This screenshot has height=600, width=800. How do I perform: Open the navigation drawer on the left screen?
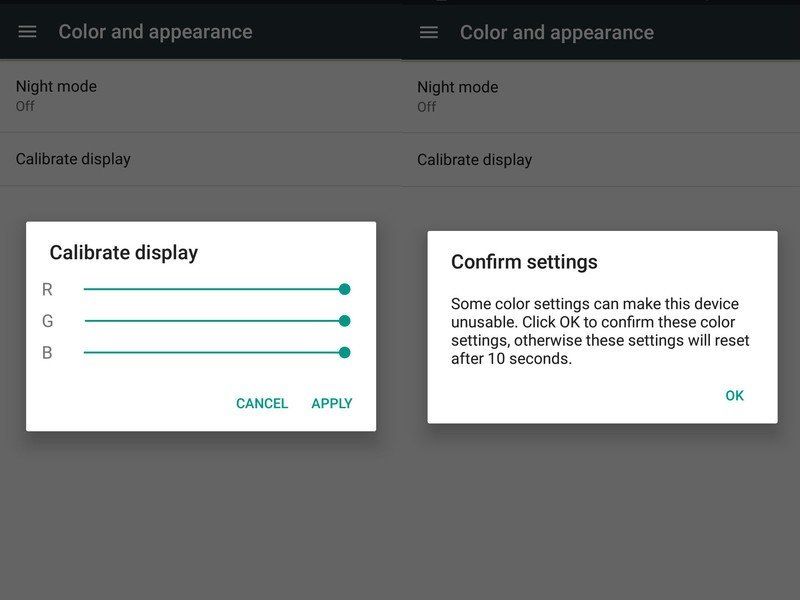[x=27, y=31]
